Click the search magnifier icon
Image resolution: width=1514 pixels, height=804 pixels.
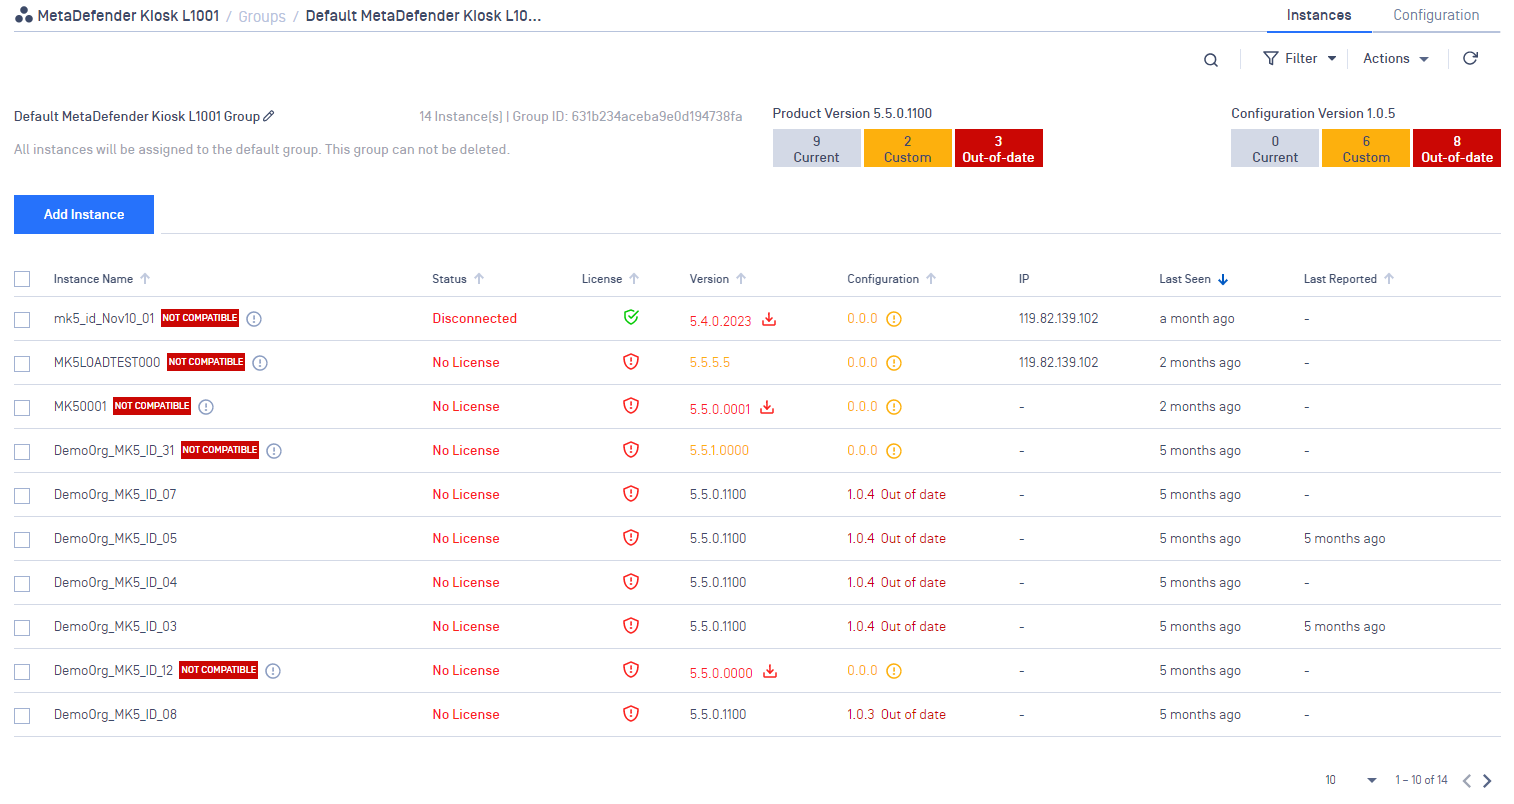(1211, 60)
